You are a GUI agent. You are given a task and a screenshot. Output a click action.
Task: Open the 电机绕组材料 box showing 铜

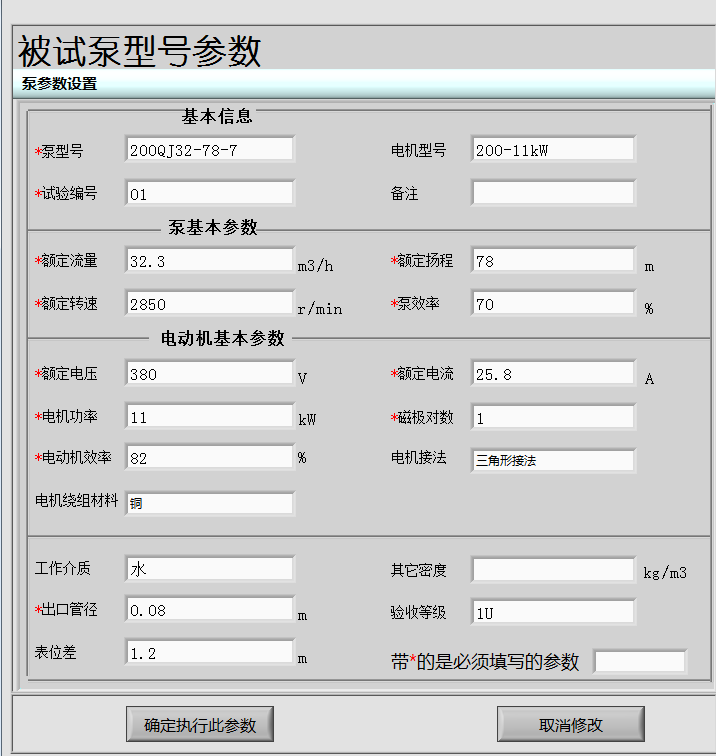click(x=210, y=503)
